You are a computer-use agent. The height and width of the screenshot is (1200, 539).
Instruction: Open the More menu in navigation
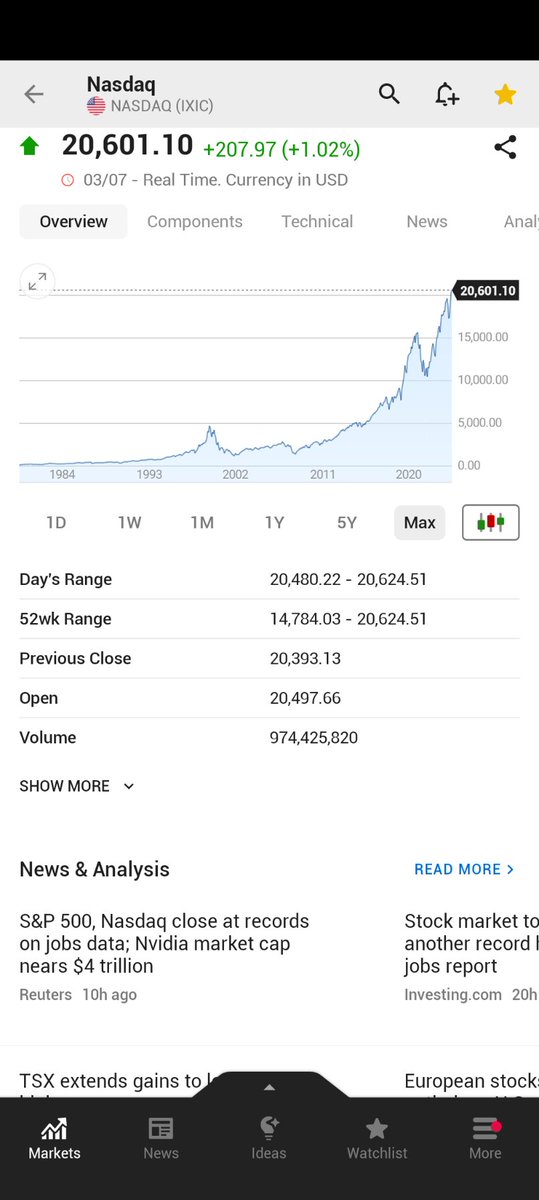[x=485, y=1138]
